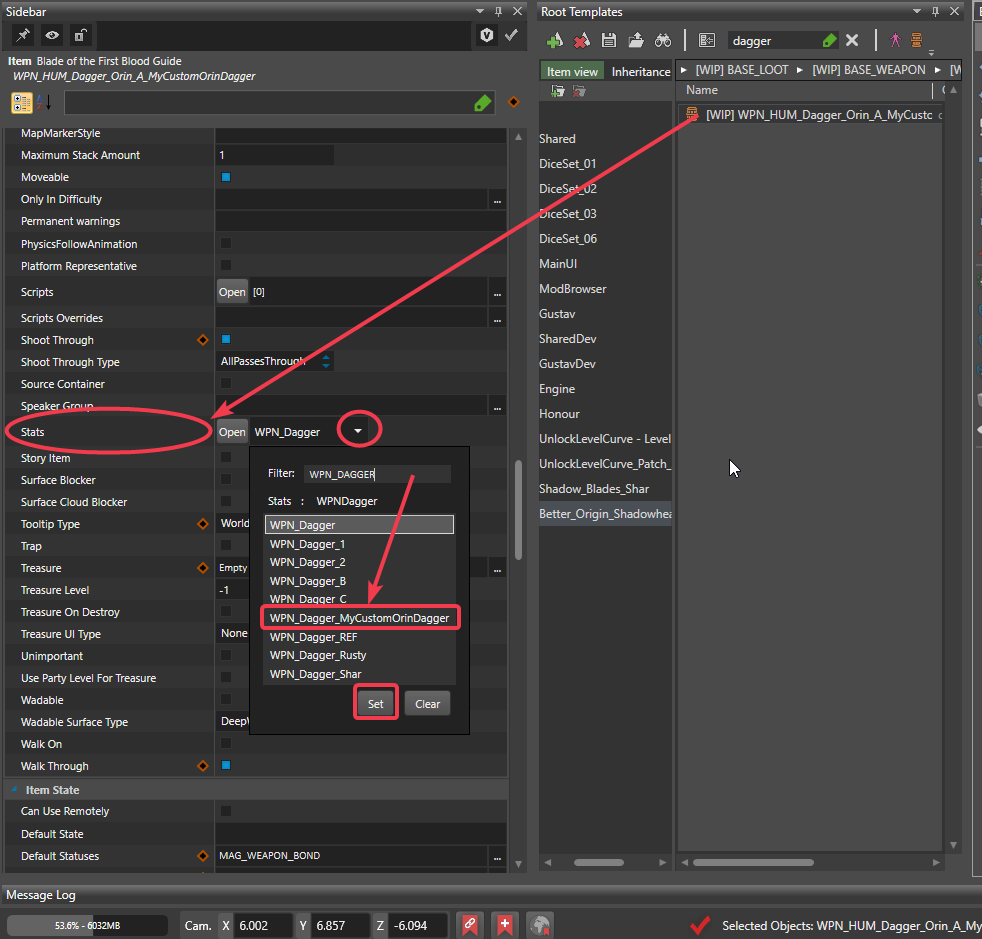The height and width of the screenshot is (939, 982).
Task: Open the Stats dropdown arrow
Action: (358, 432)
